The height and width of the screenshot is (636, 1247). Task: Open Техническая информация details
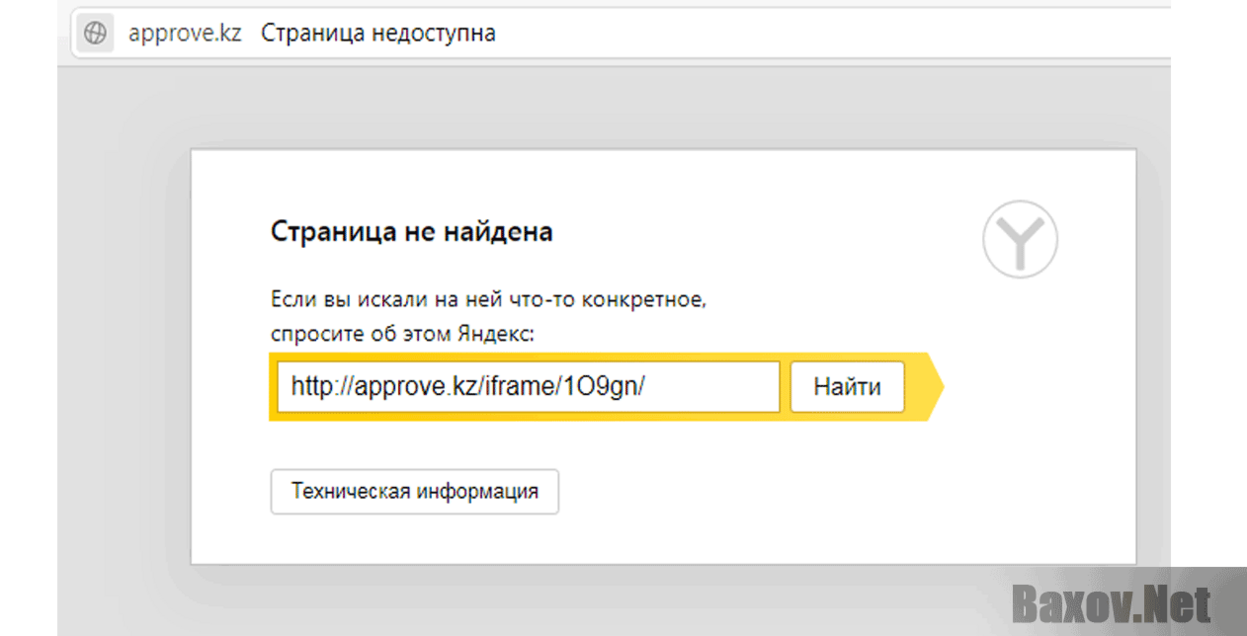point(415,491)
